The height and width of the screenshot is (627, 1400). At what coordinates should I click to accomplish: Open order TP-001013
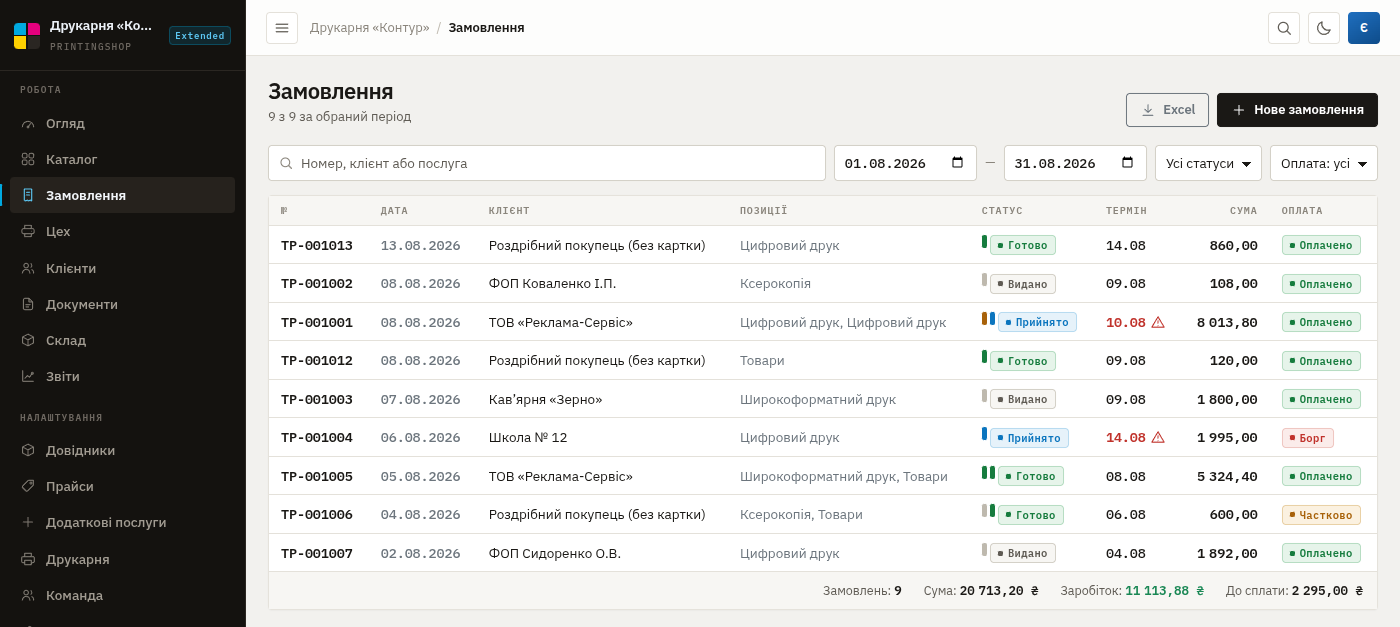click(x=317, y=245)
